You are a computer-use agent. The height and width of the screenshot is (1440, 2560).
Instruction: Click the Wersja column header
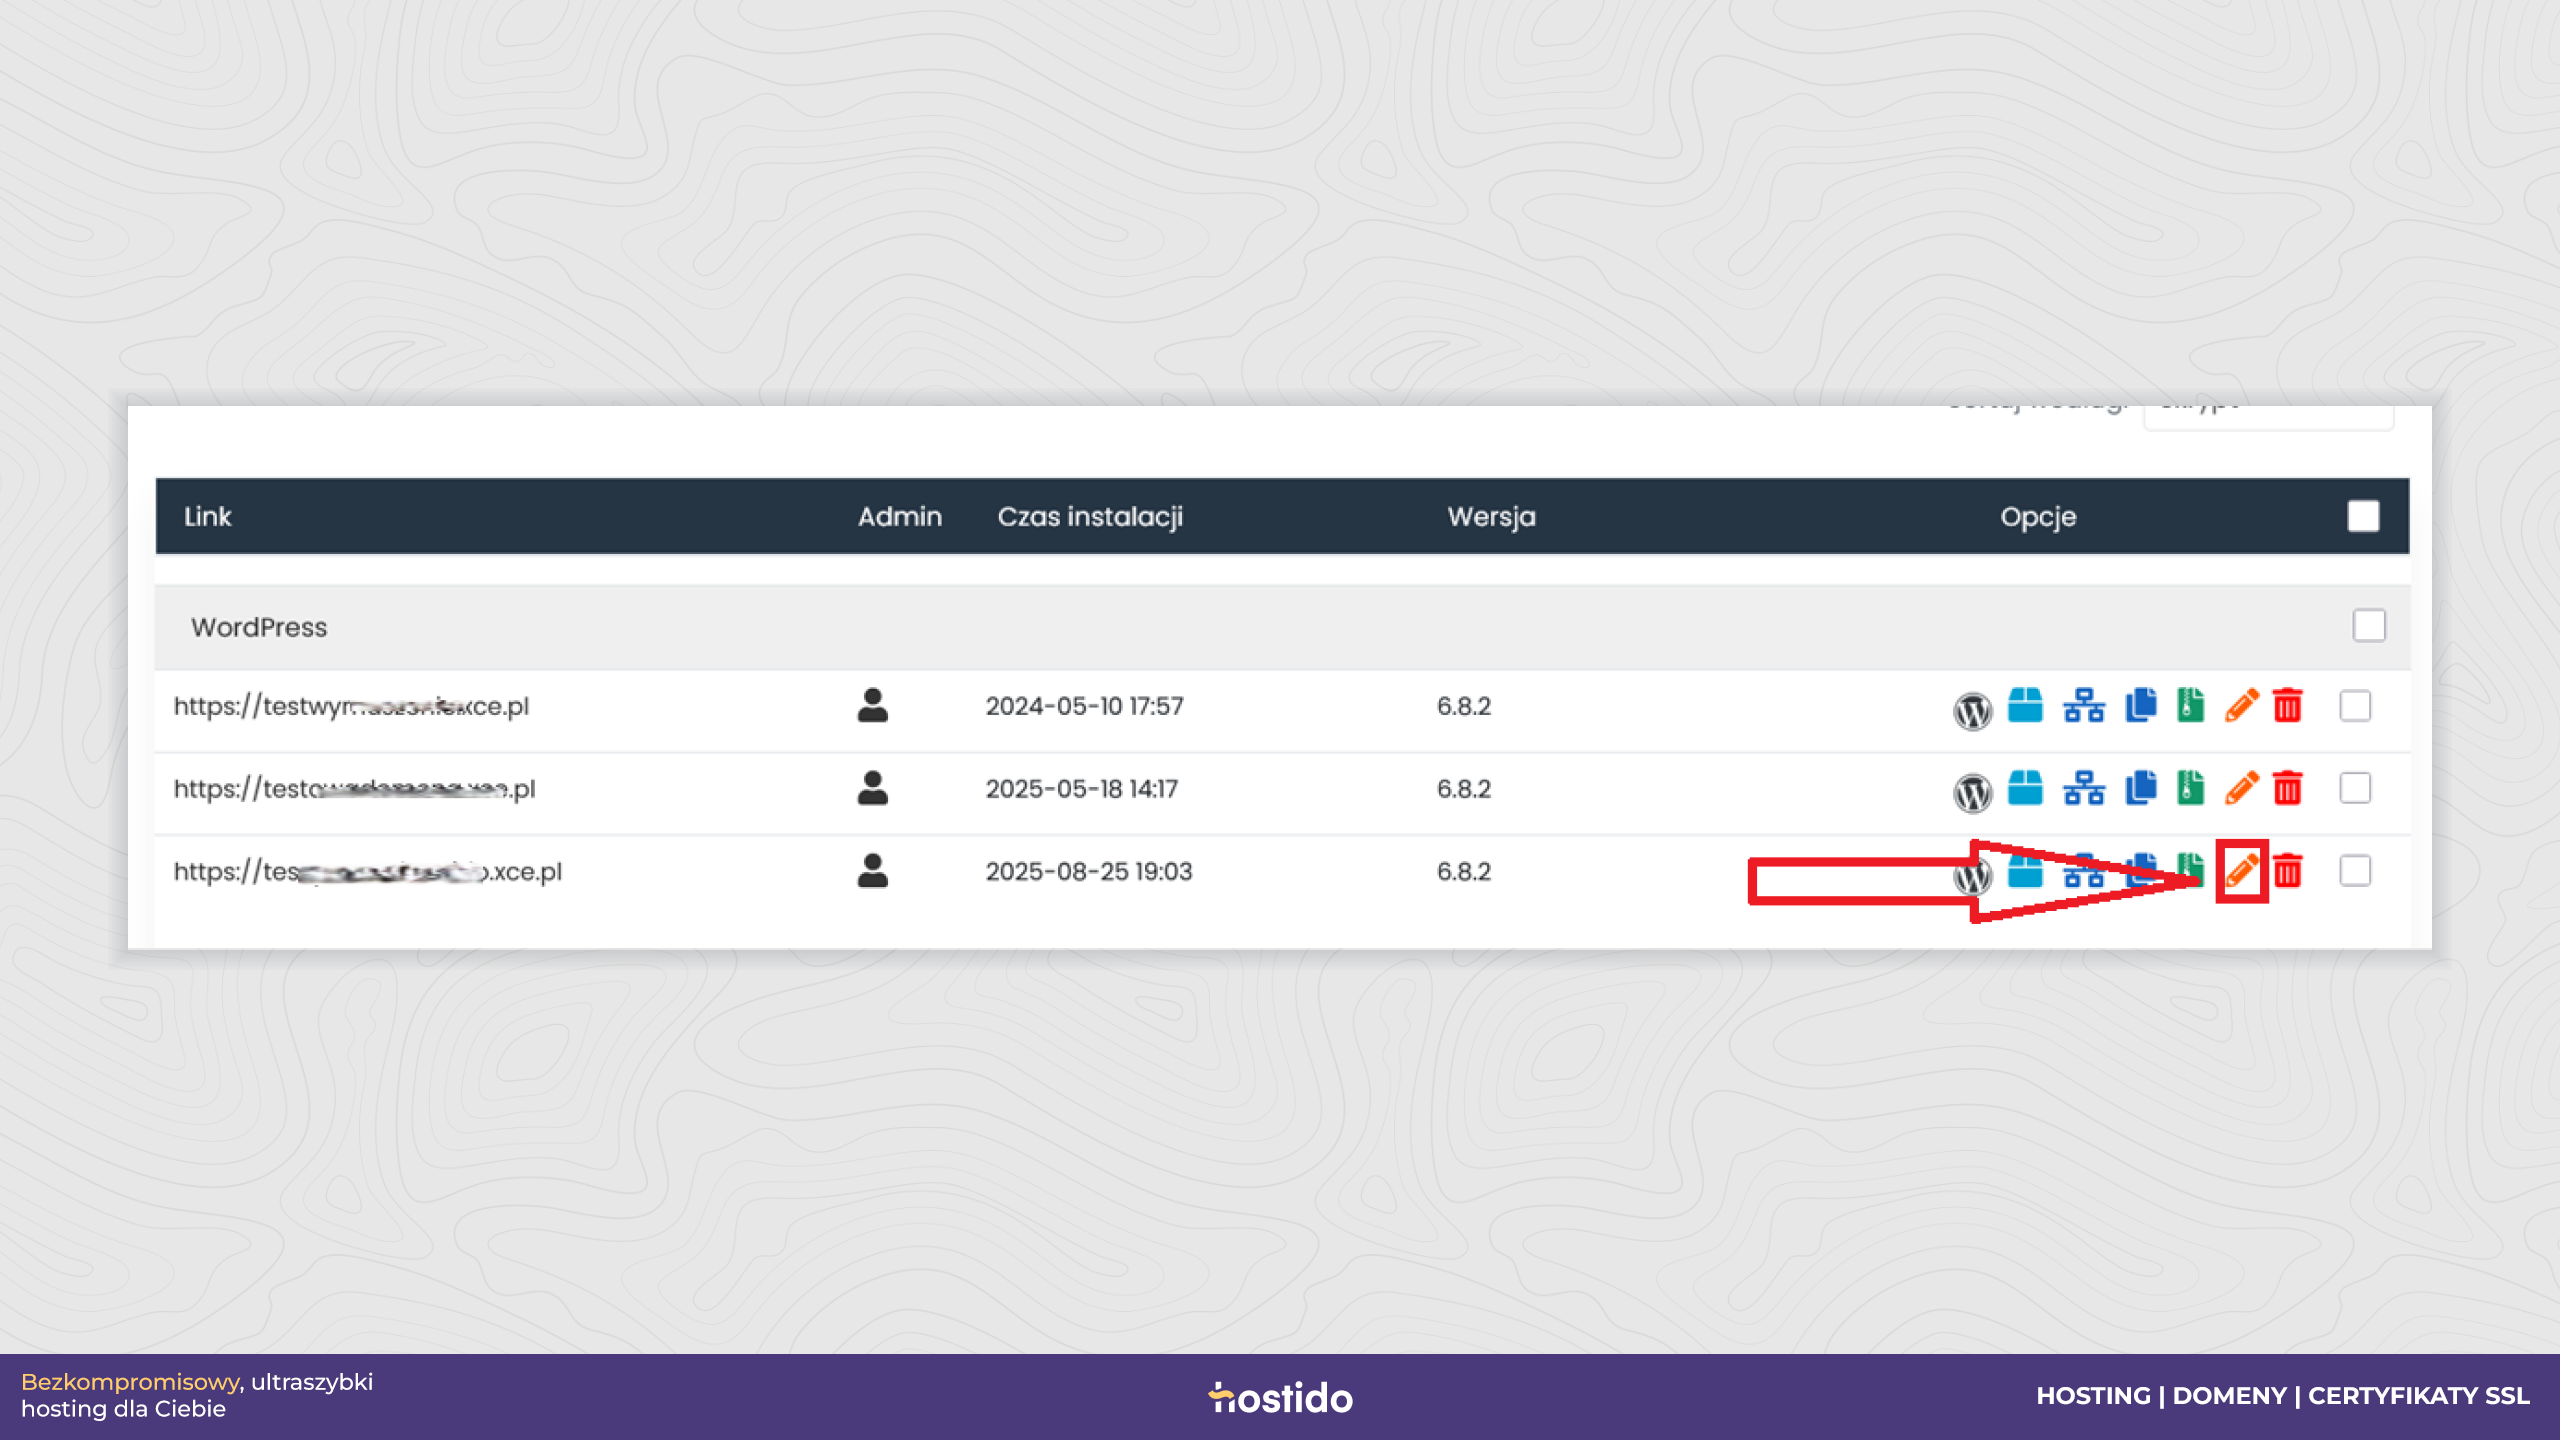tap(1491, 516)
